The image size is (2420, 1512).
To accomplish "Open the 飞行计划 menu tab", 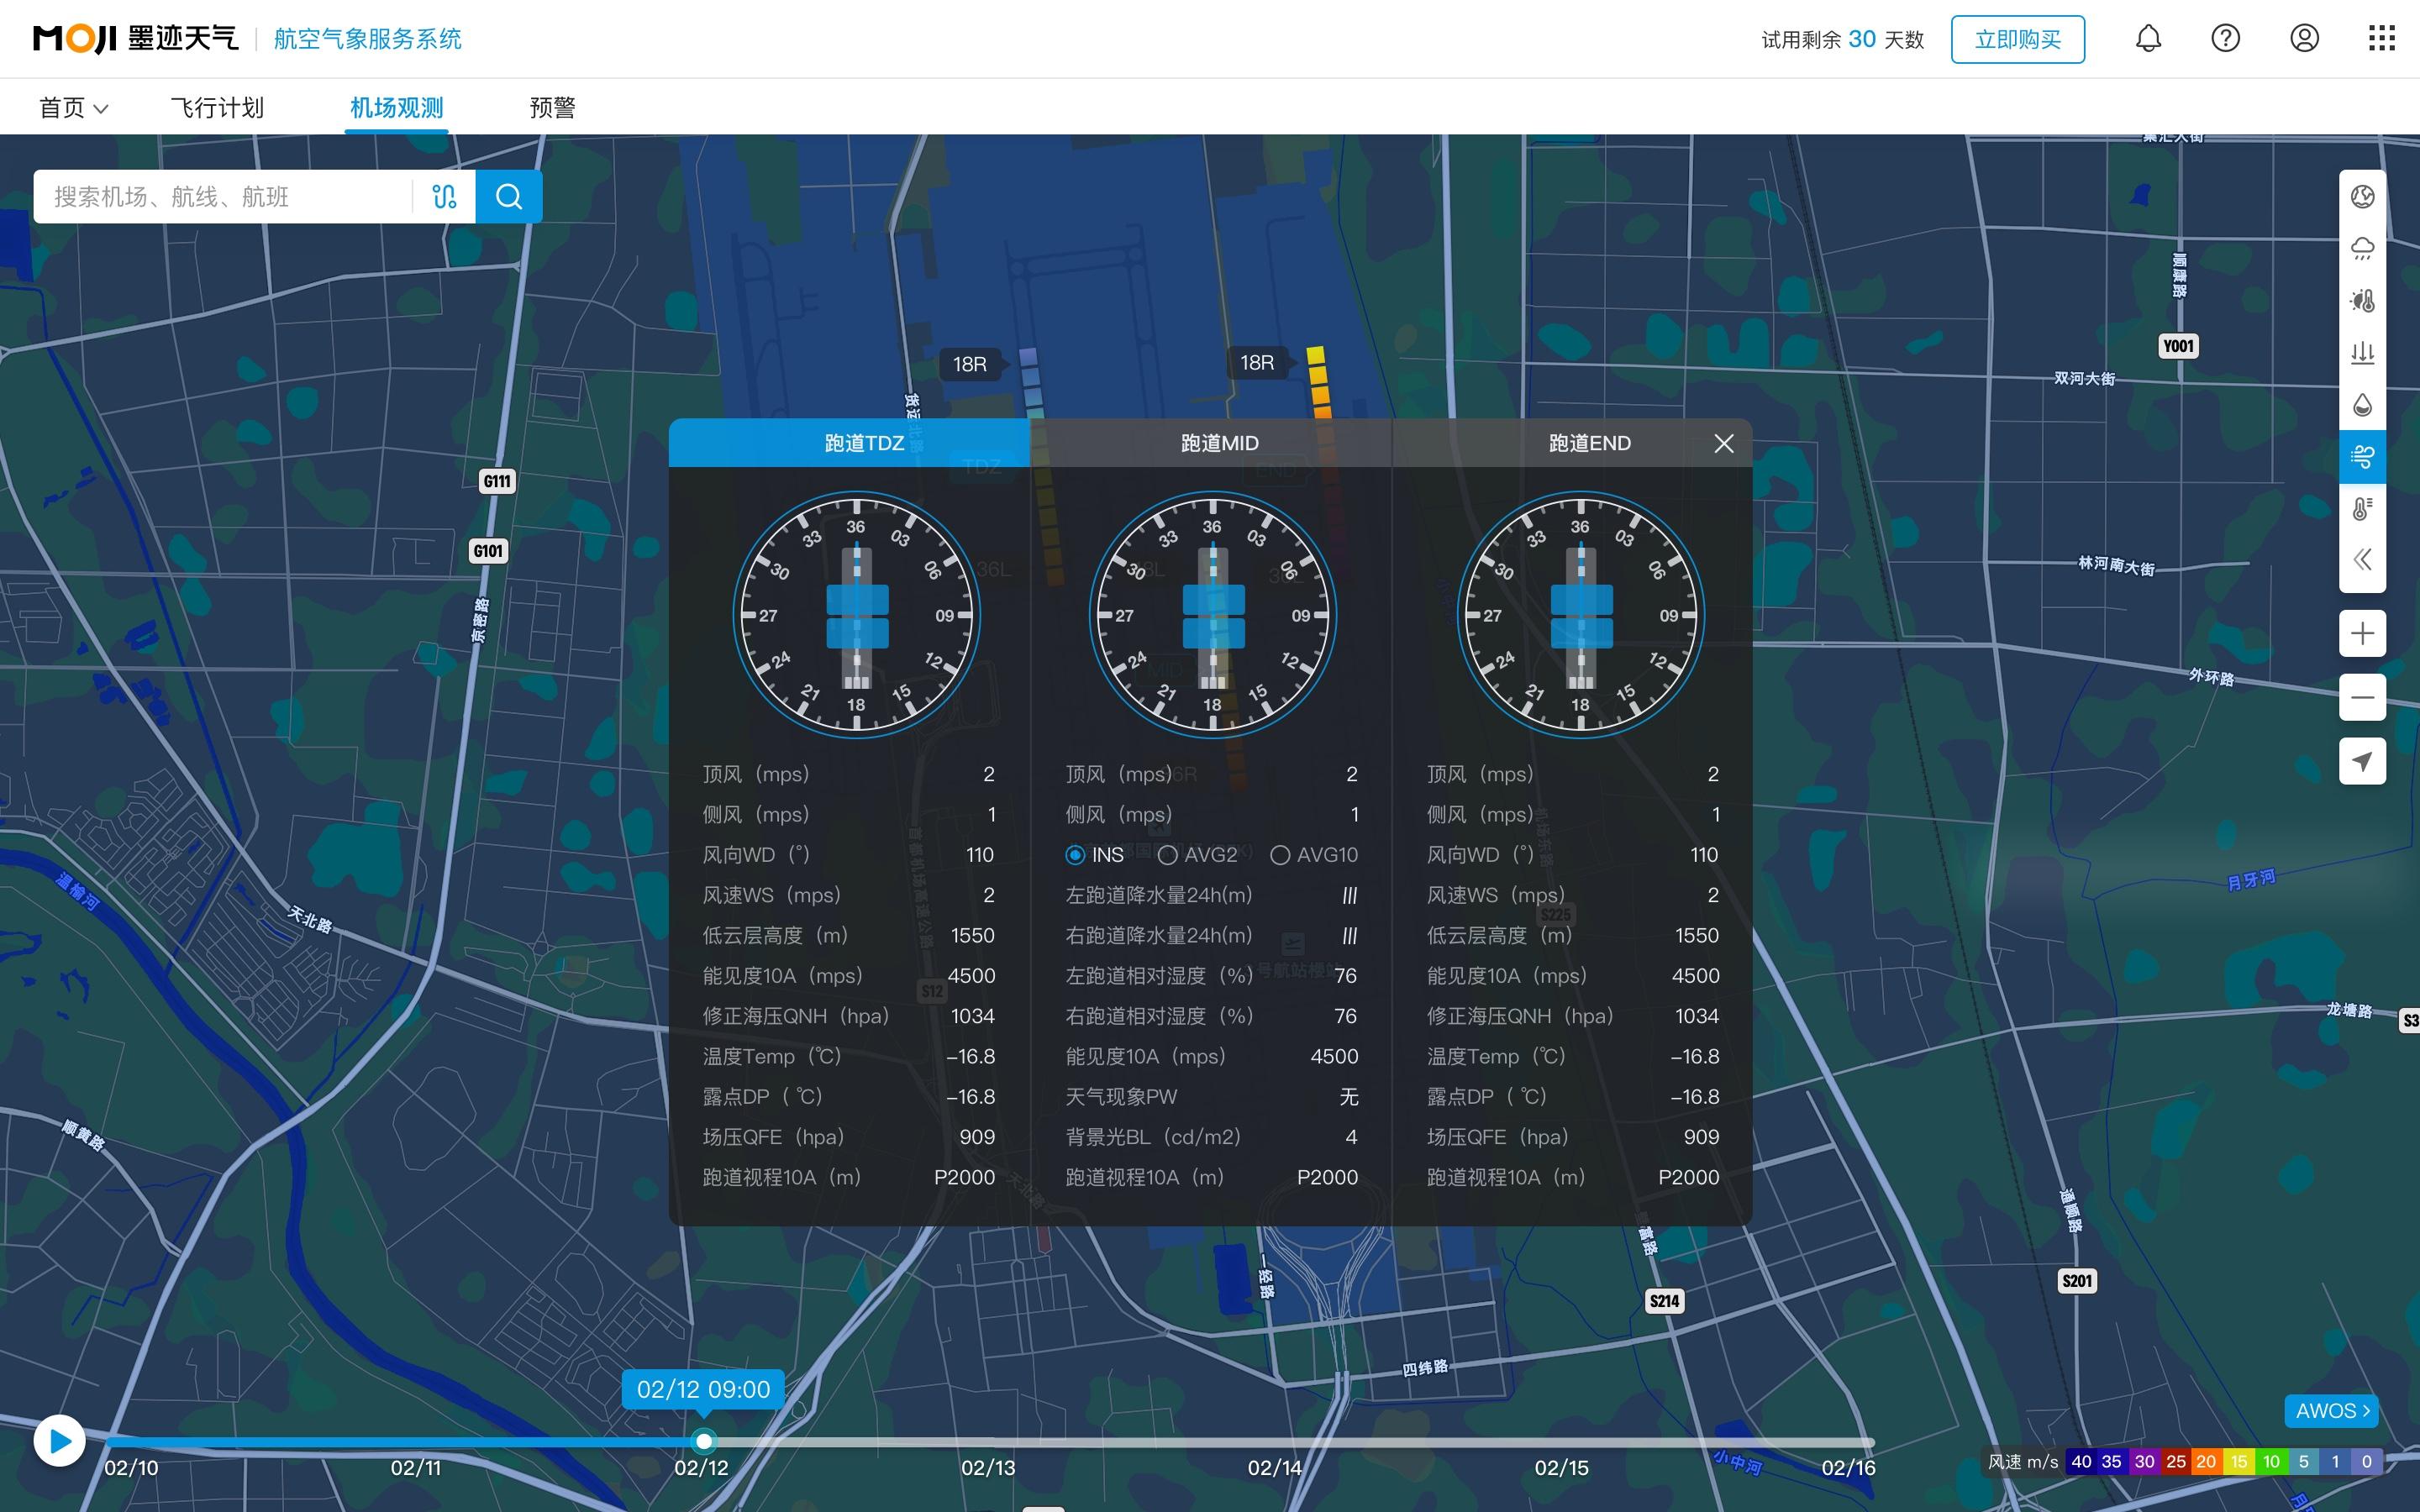I will pos(217,108).
